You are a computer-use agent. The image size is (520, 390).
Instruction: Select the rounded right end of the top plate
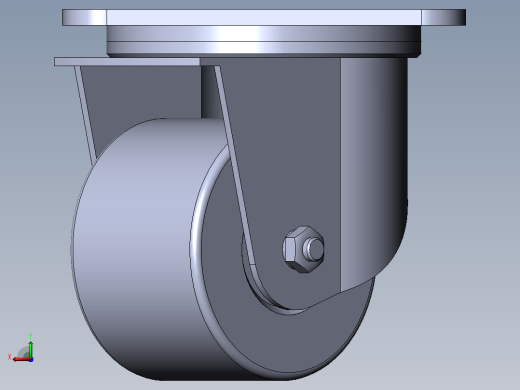[x=444, y=17]
